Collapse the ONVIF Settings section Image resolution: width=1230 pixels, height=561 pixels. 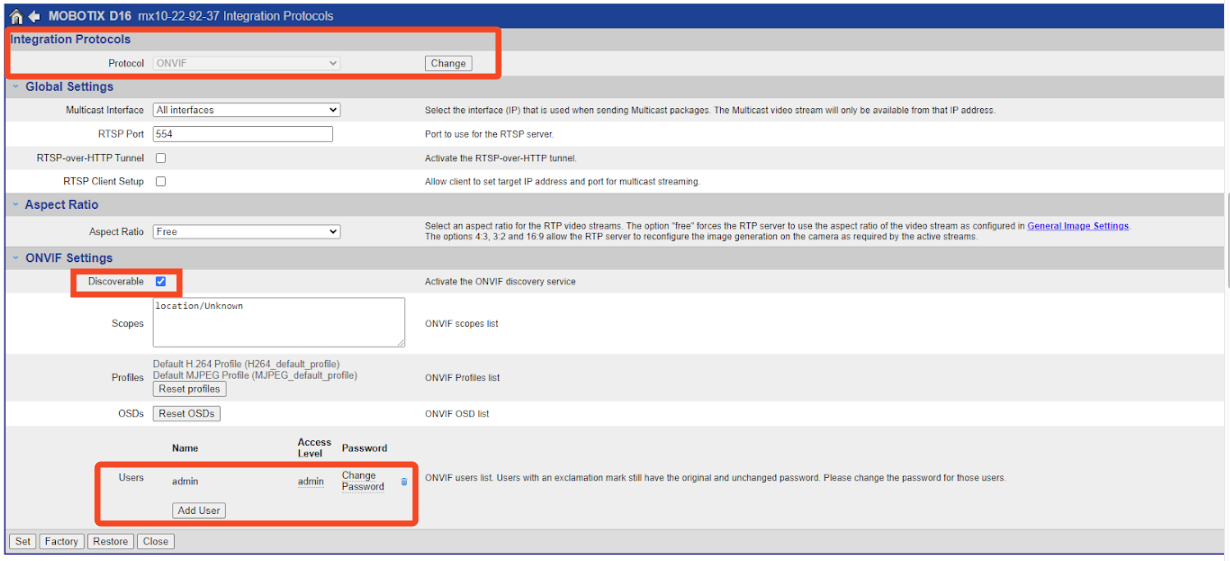pyautogui.click(x=16, y=258)
